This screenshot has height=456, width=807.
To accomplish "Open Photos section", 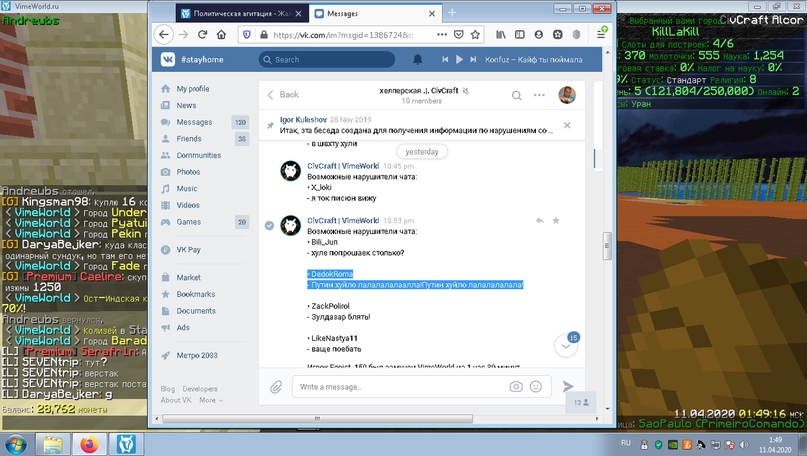I will click(x=188, y=172).
